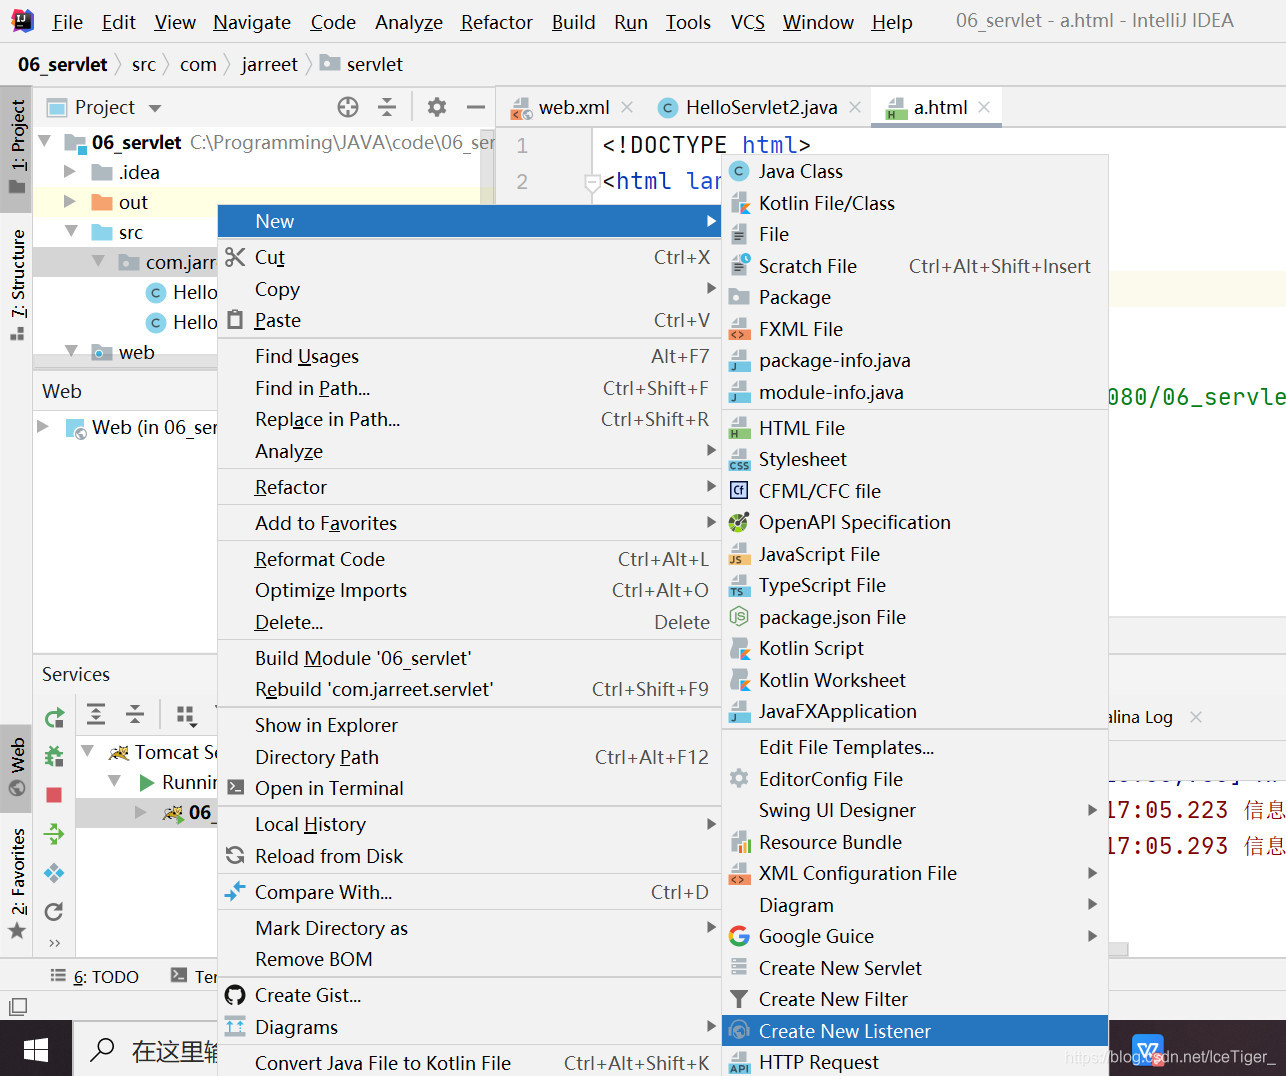
Task: Hide the Project panel with minus icon
Action: [x=476, y=107]
